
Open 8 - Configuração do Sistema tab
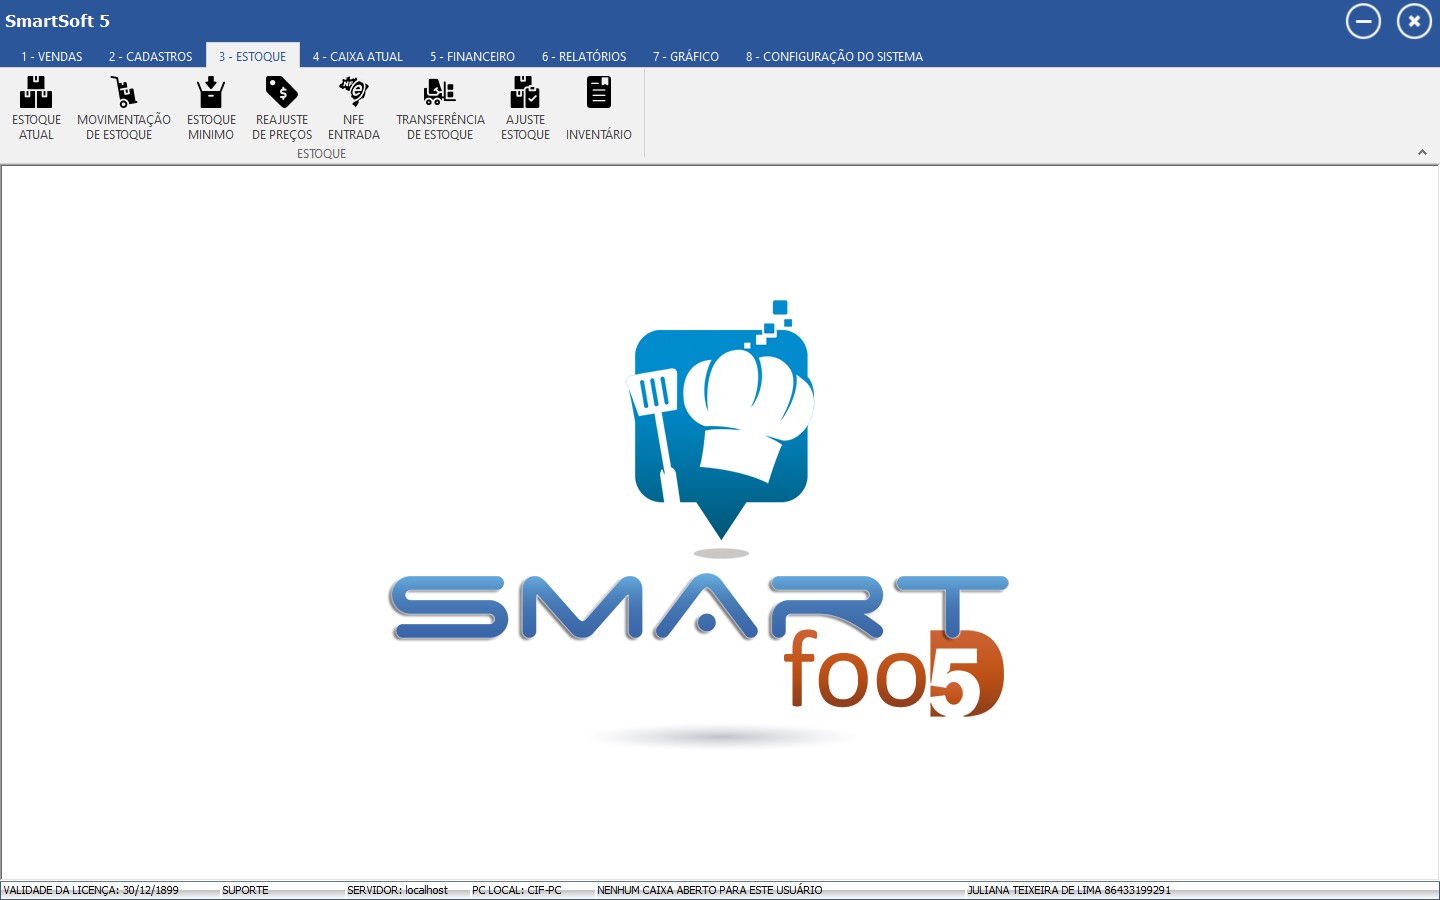pos(834,57)
